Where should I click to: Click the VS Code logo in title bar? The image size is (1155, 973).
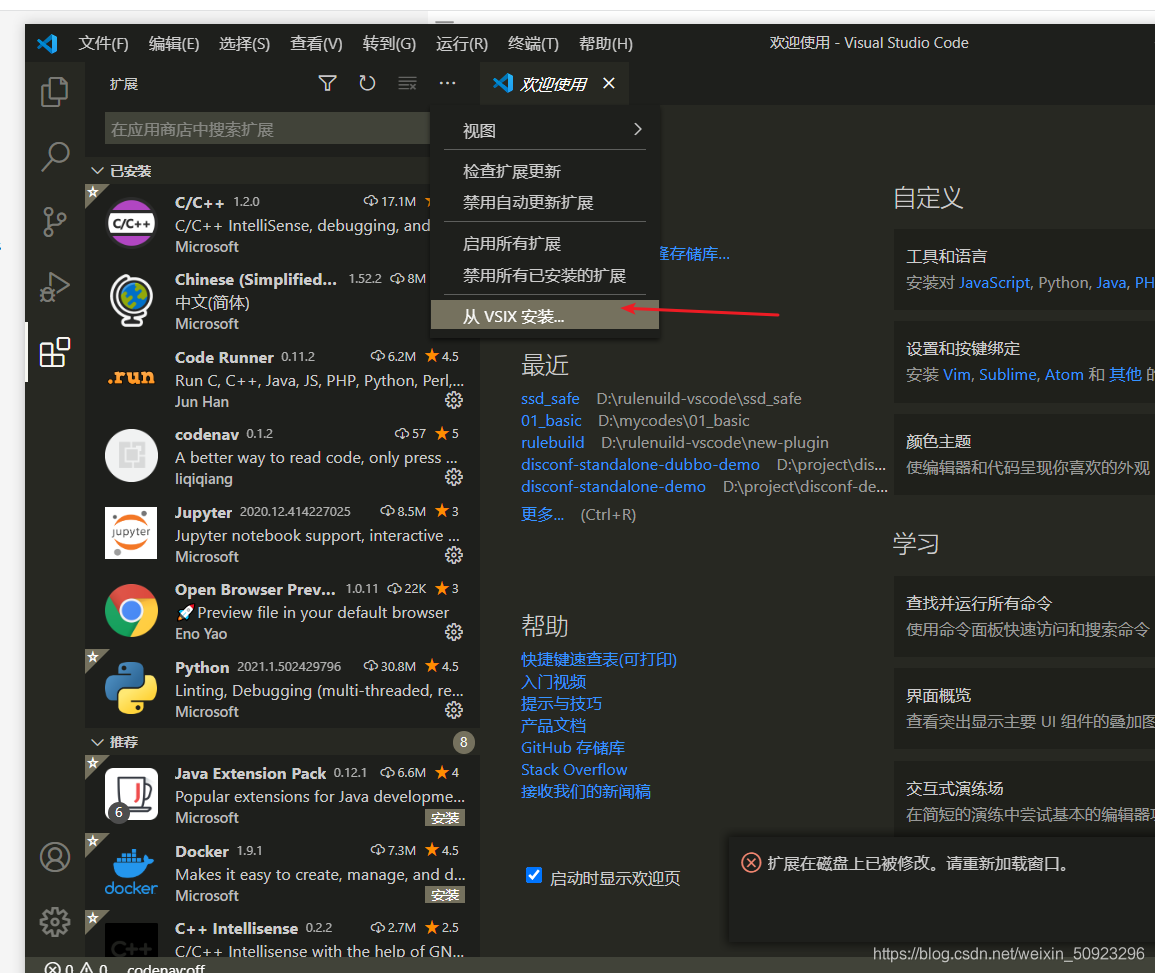[x=47, y=43]
